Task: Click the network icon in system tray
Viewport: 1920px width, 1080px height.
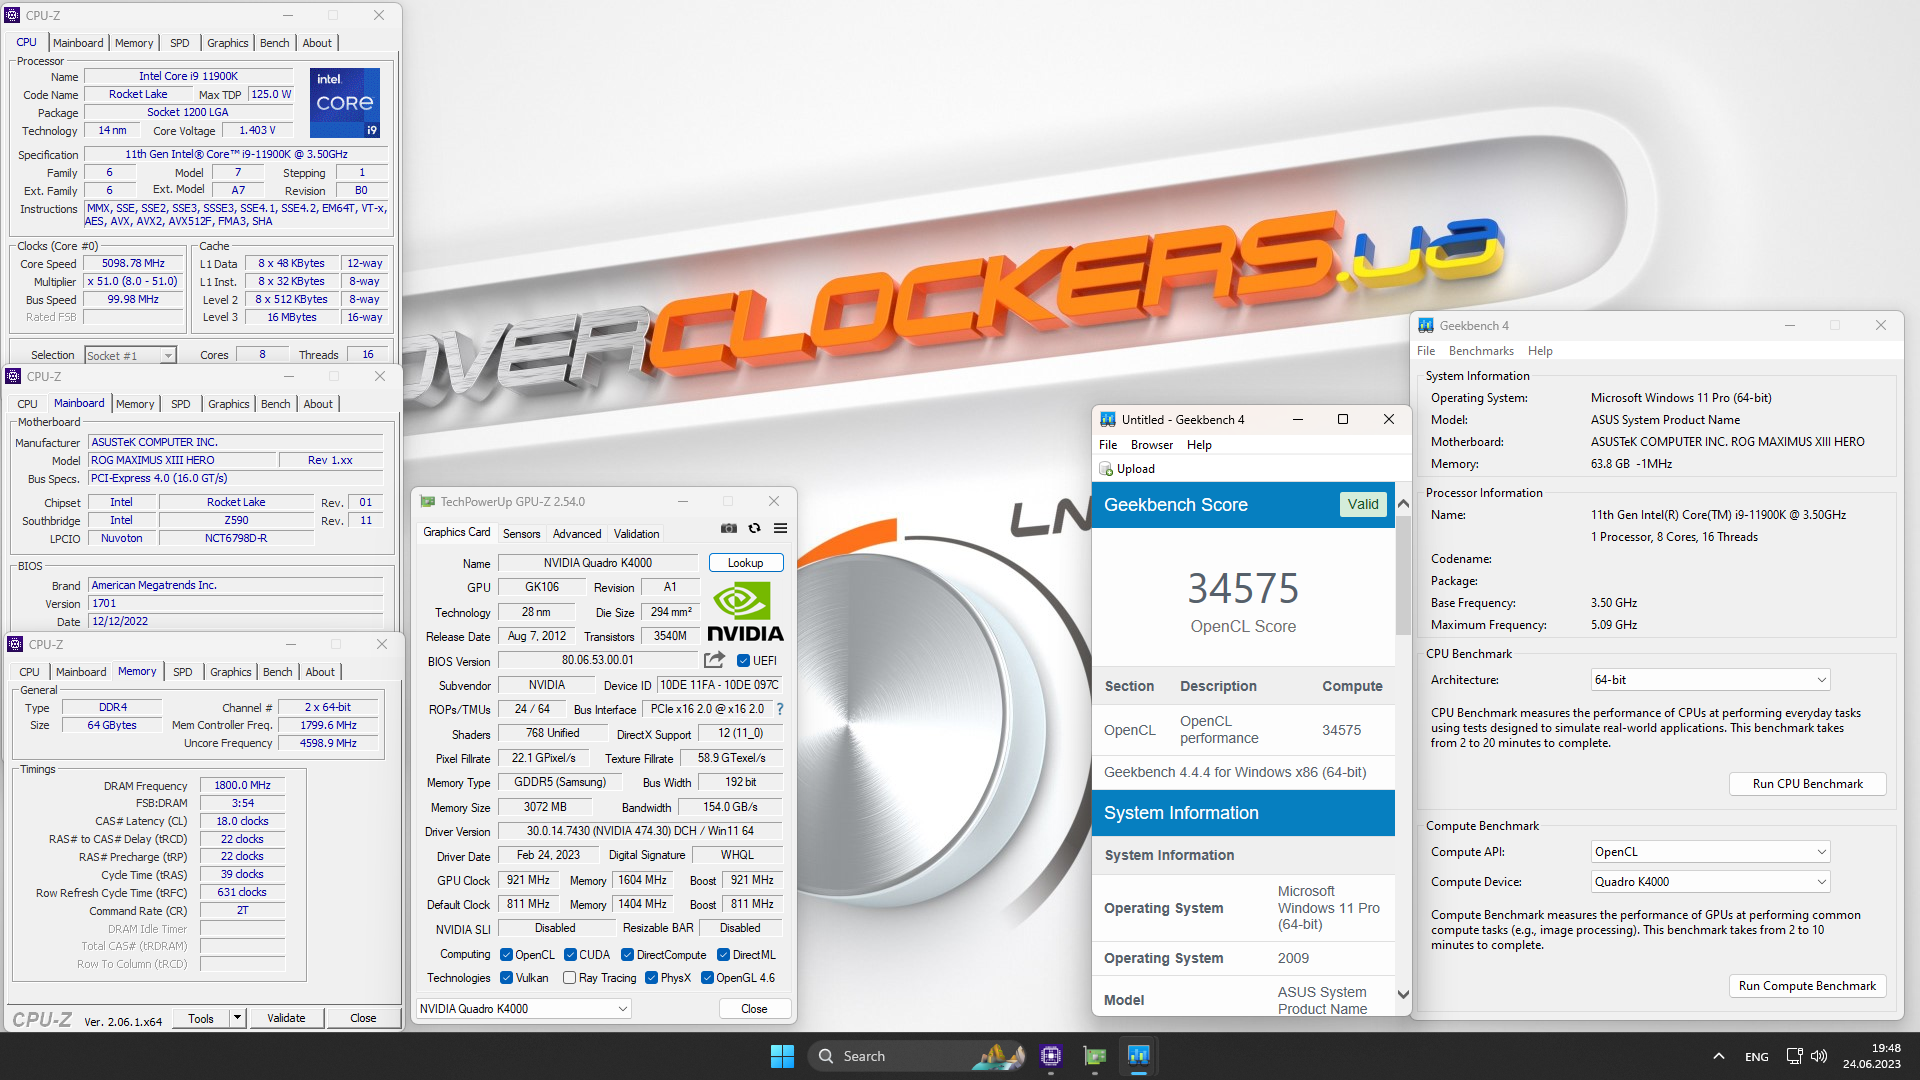Action: tap(1794, 1056)
